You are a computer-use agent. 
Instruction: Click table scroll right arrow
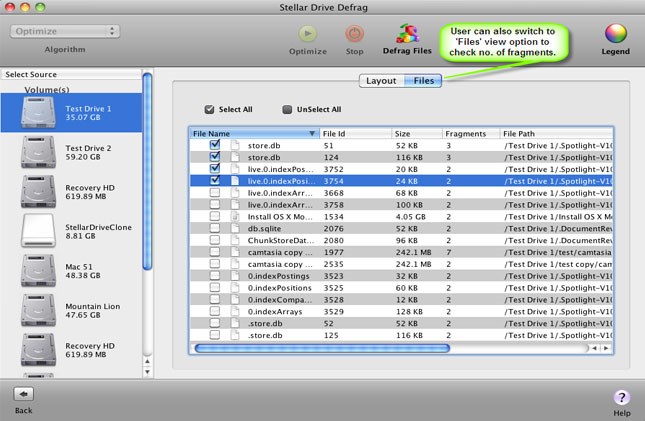(x=606, y=348)
